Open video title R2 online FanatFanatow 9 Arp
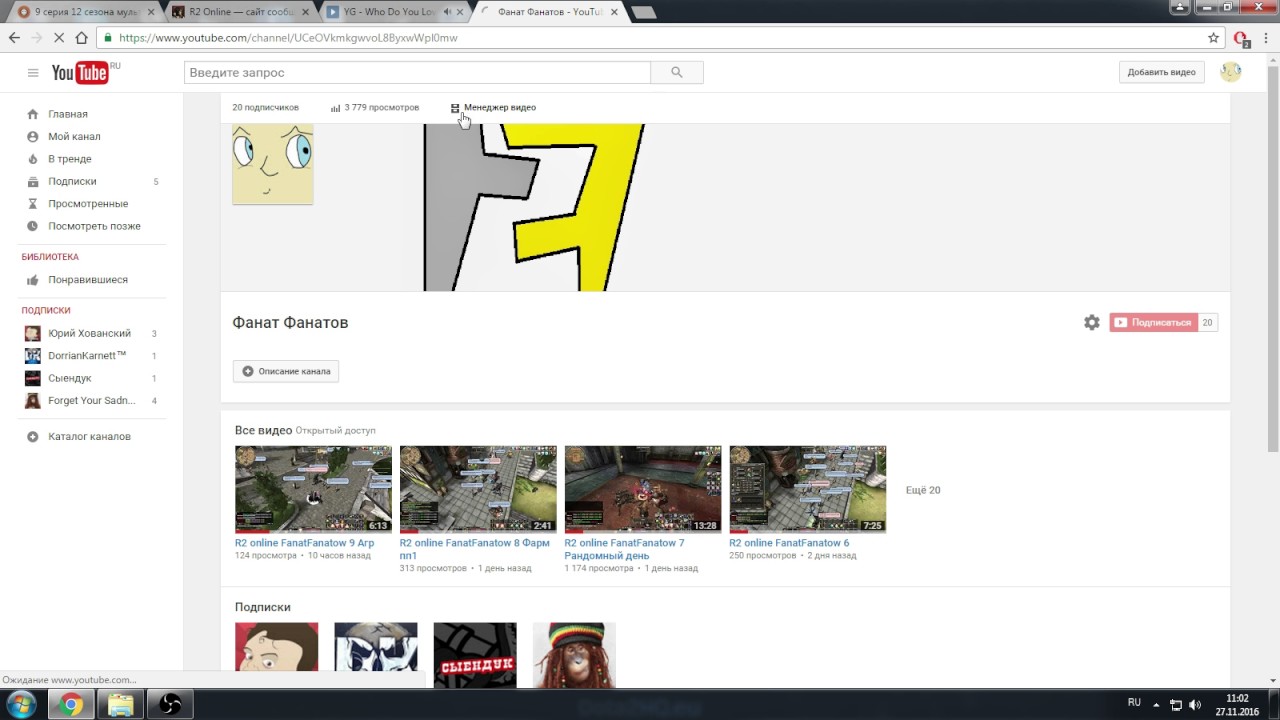Image resolution: width=1280 pixels, height=720 pixels. [304, 543]
